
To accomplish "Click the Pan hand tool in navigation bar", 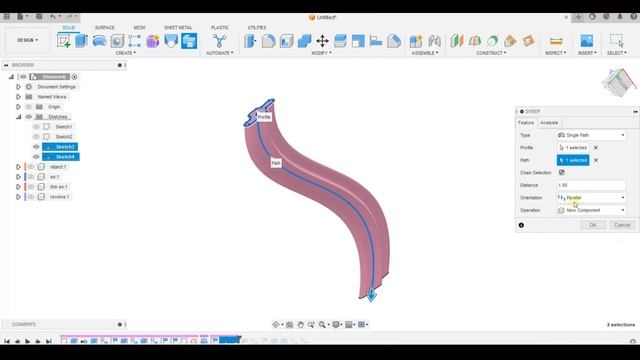I will pyautogui.click(x=300, y=324).
